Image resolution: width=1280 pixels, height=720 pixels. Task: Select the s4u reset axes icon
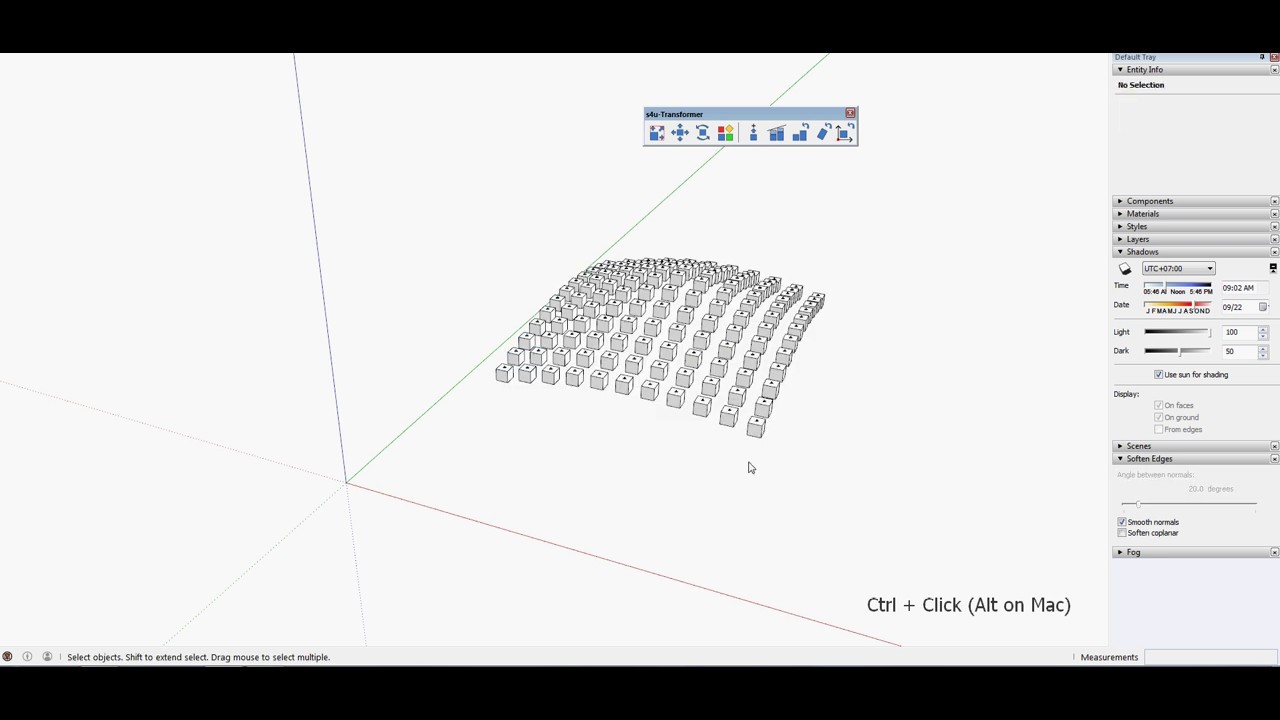845,134
